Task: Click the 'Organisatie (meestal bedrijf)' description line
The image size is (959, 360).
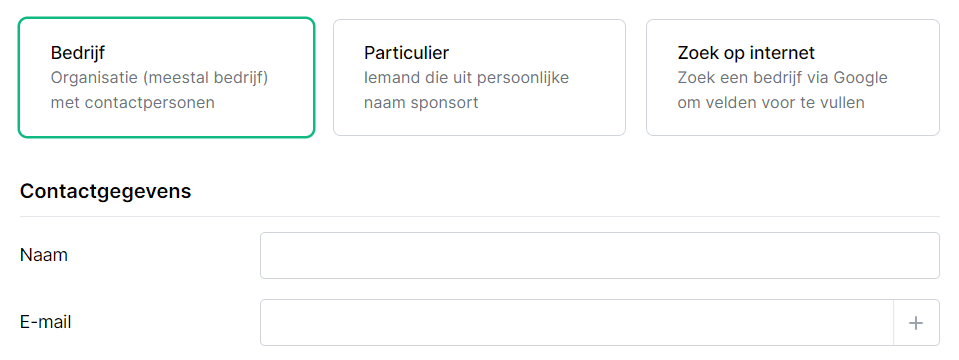Action: point(160,78)
